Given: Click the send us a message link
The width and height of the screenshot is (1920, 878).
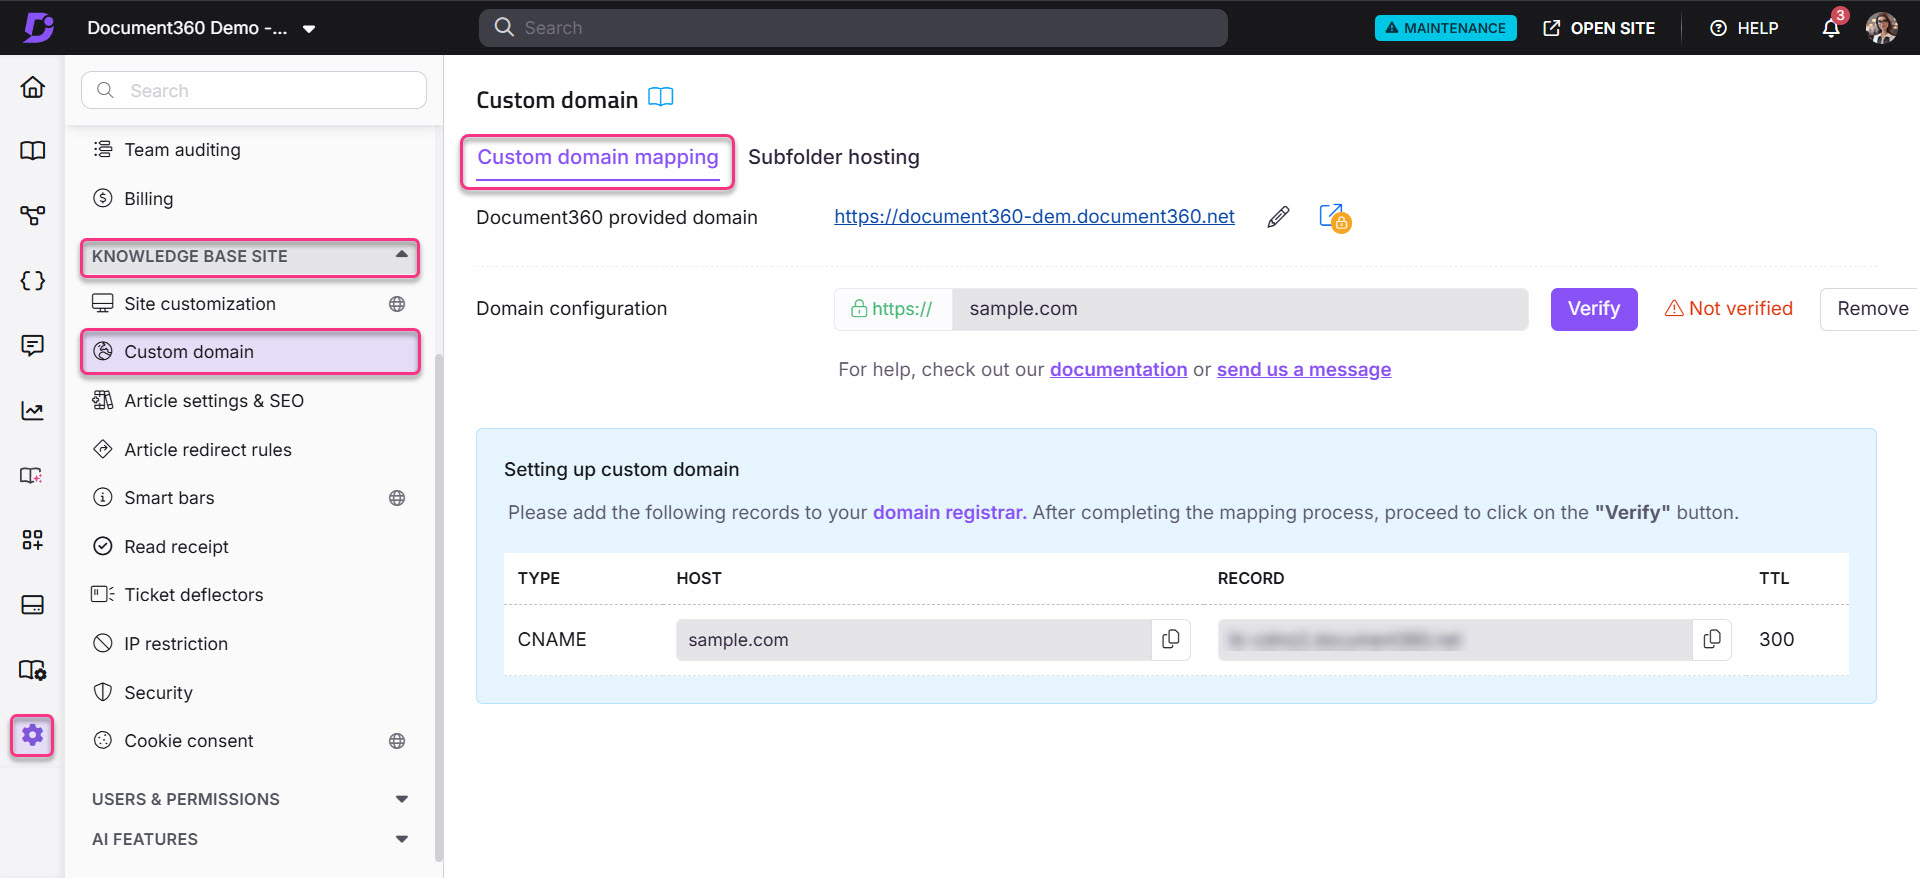Looking at the screenshot, I should click(x=1304, y=370).
